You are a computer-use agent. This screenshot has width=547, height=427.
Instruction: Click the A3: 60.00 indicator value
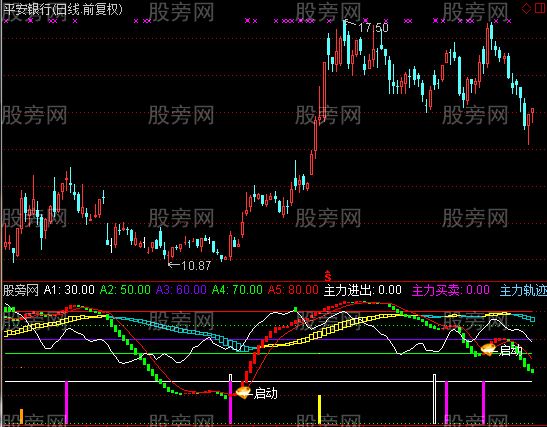coord(181,290)
